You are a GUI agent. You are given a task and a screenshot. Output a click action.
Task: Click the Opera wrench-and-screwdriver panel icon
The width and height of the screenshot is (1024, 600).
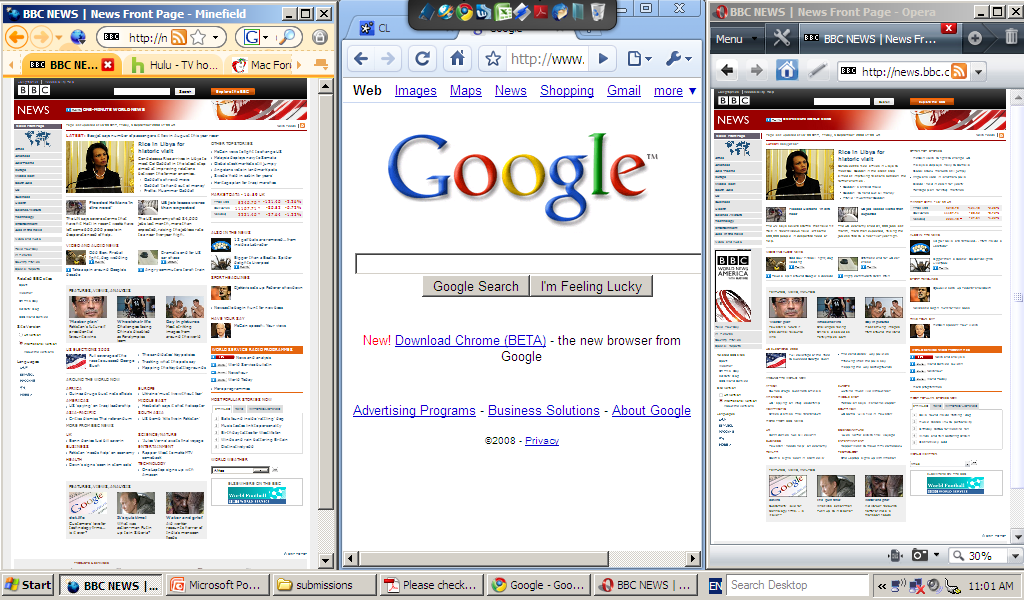click(781, 38)
